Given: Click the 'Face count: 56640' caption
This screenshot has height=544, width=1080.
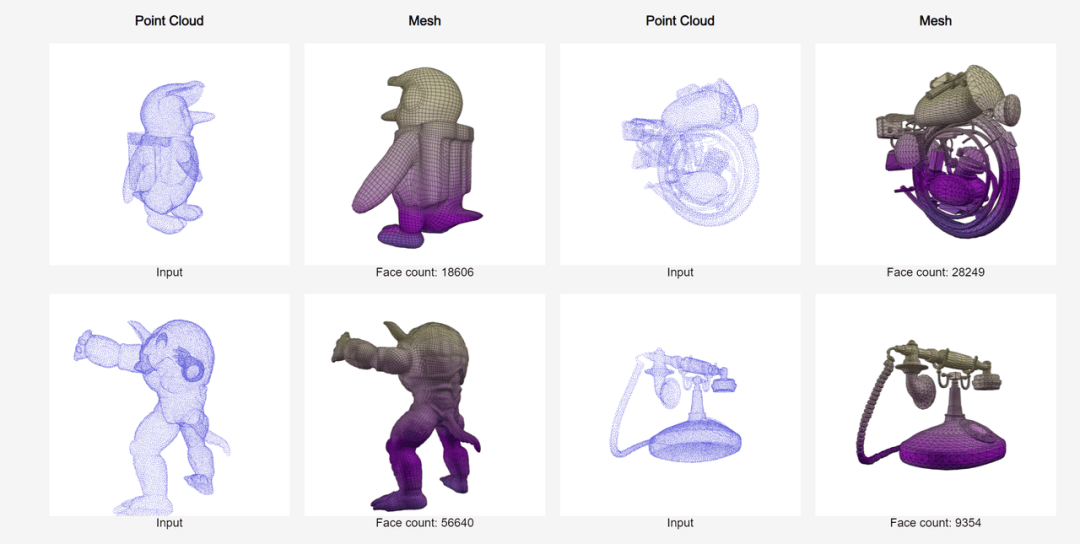Looking at the screenshot, I should click(x=424, y=523).
